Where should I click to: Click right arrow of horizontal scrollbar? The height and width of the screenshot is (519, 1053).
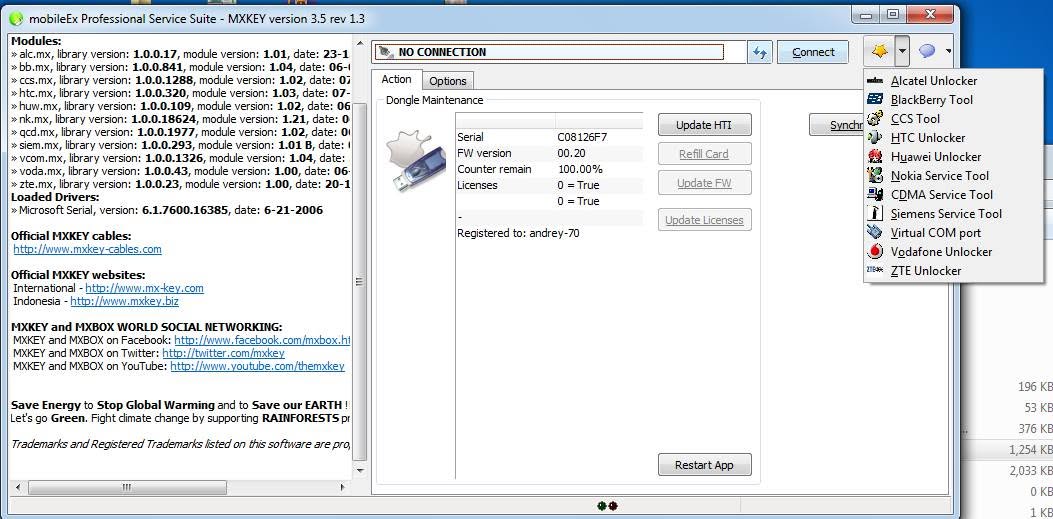tap(342, 487)
